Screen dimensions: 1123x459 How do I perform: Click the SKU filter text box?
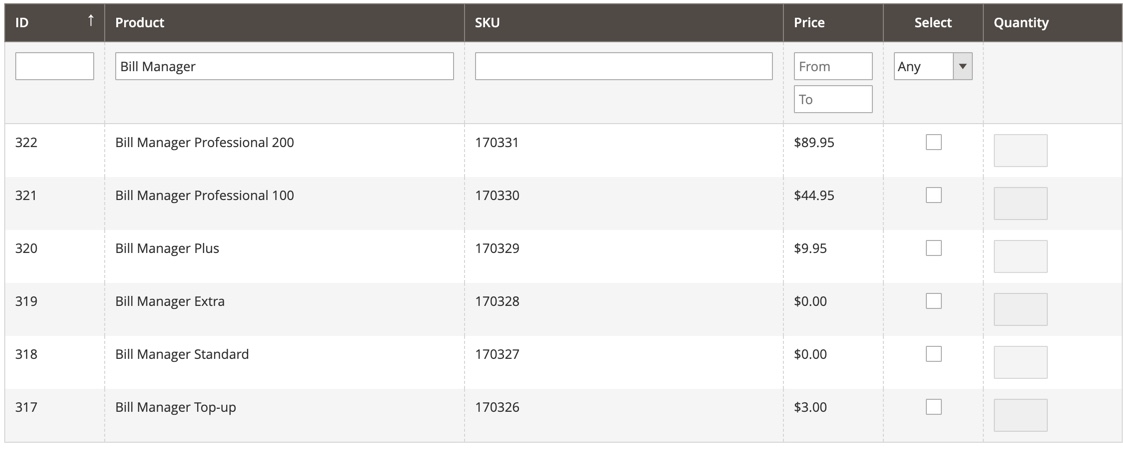(x=623, y=67)
